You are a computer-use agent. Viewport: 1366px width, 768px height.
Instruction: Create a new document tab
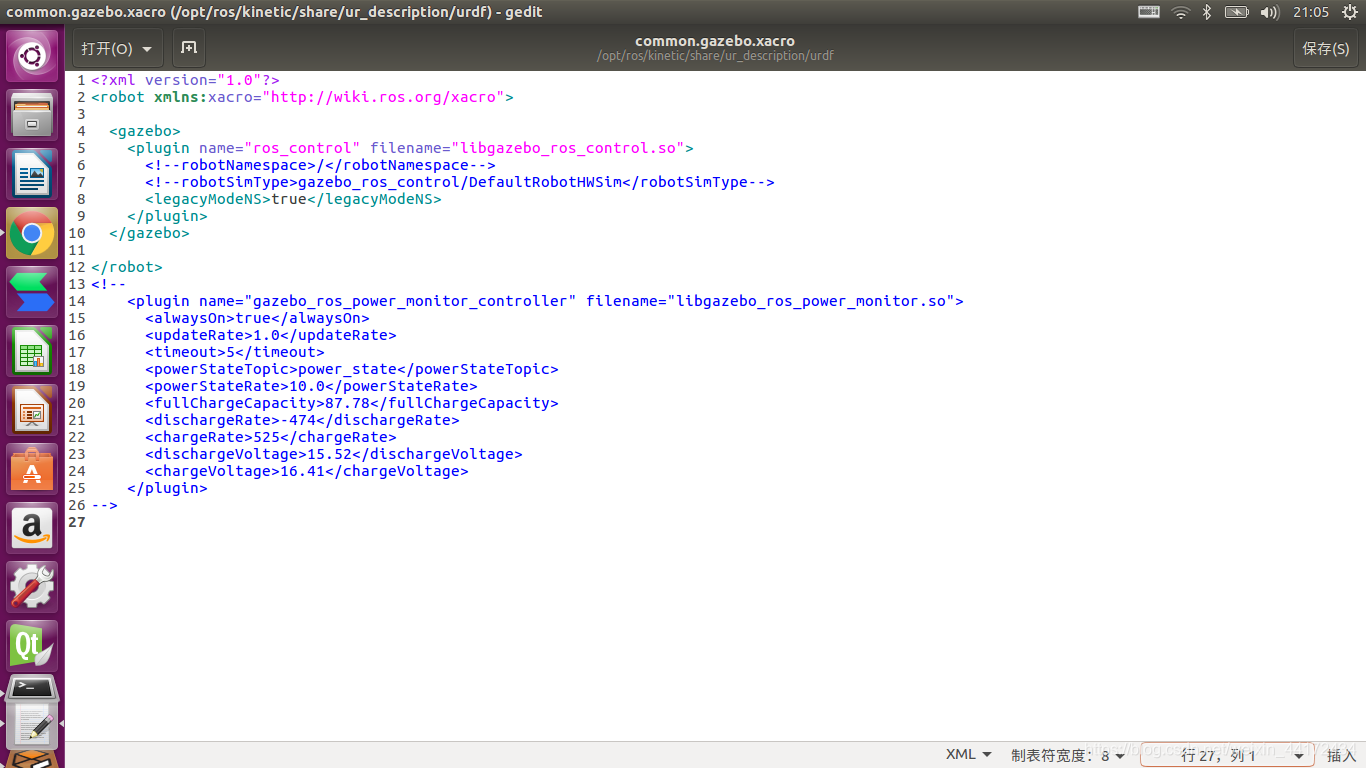click(x=189, y=48)
